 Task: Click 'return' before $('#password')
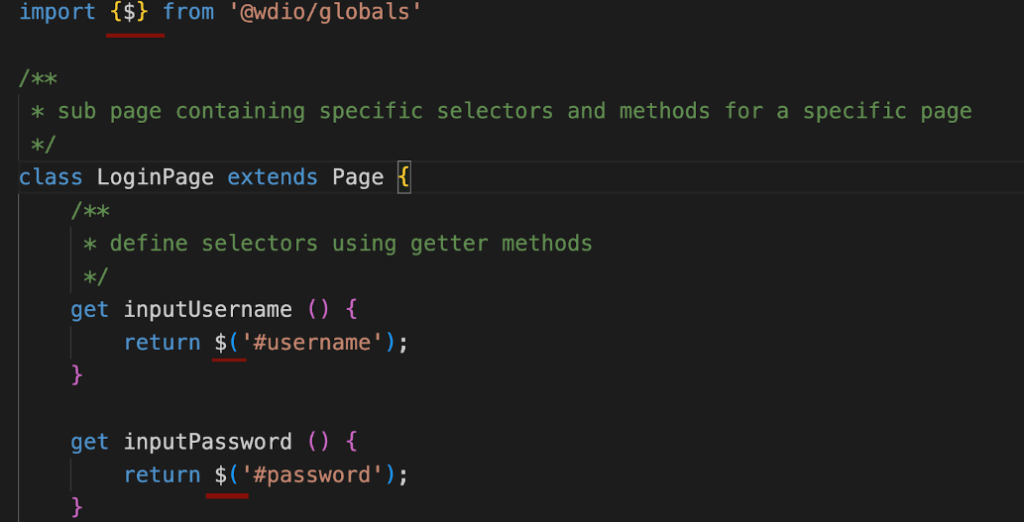pyautogui.click(x=162, y=475)
